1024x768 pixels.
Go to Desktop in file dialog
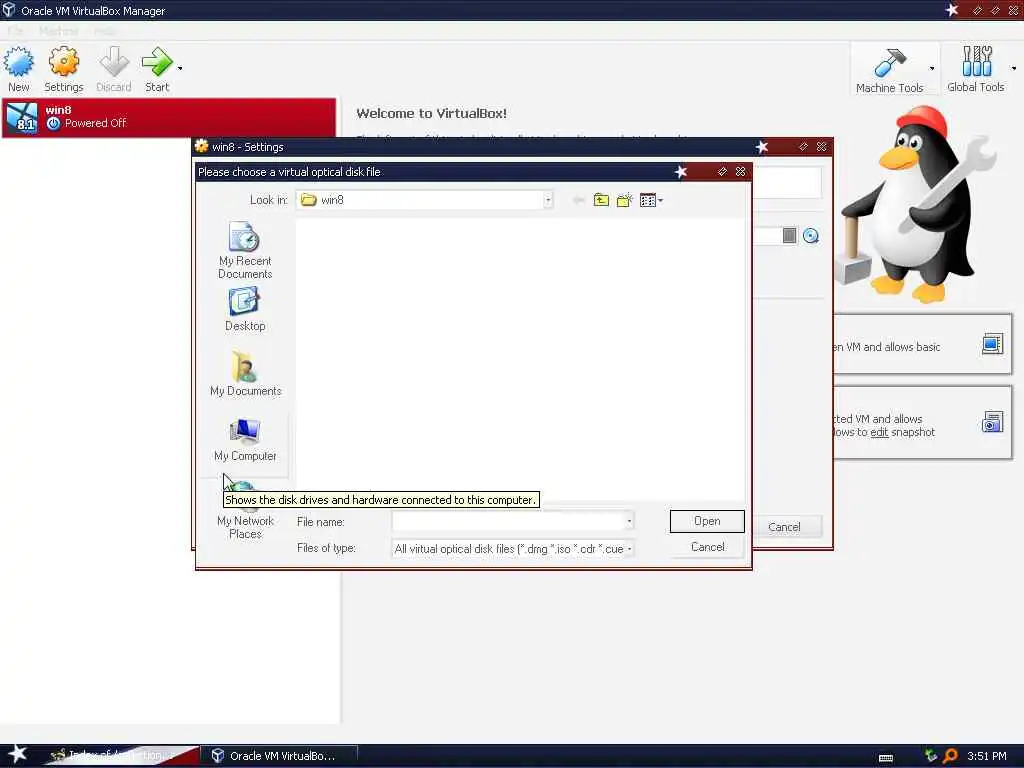(245, 310)
